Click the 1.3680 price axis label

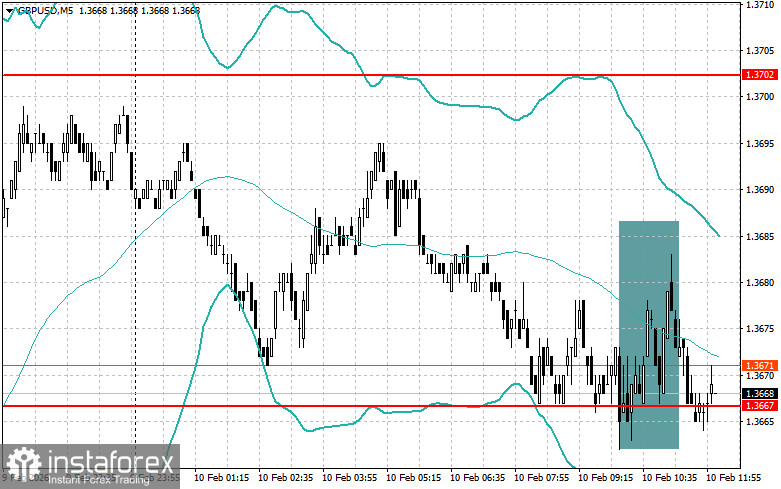[760, 283]
